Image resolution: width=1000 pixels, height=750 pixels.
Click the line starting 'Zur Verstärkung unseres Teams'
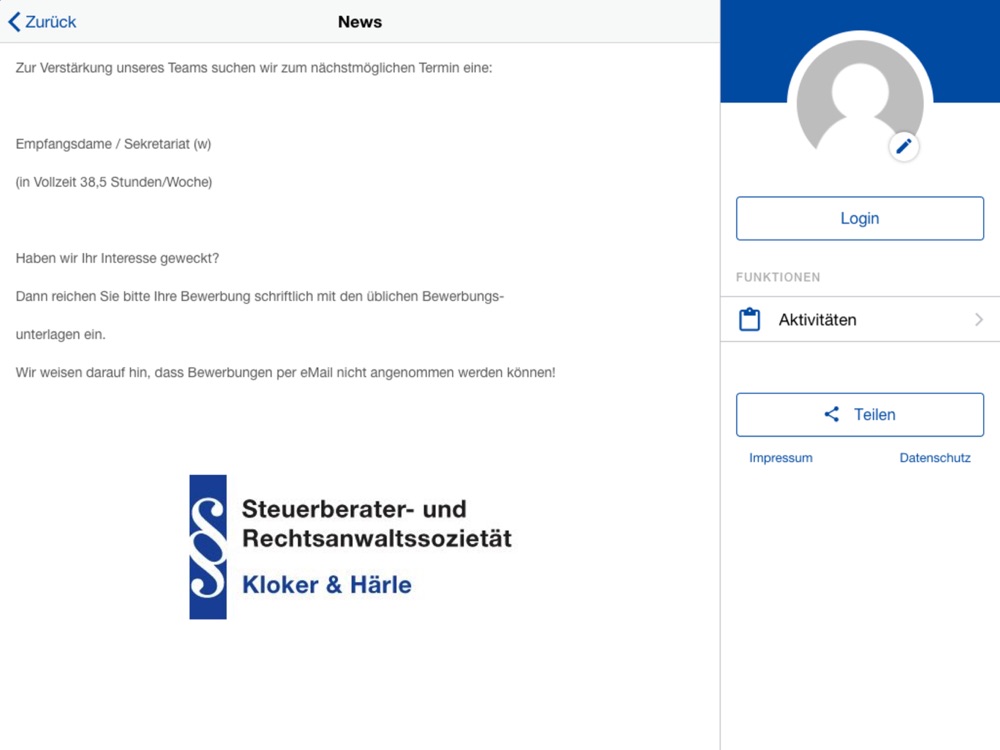click(254, 68)
